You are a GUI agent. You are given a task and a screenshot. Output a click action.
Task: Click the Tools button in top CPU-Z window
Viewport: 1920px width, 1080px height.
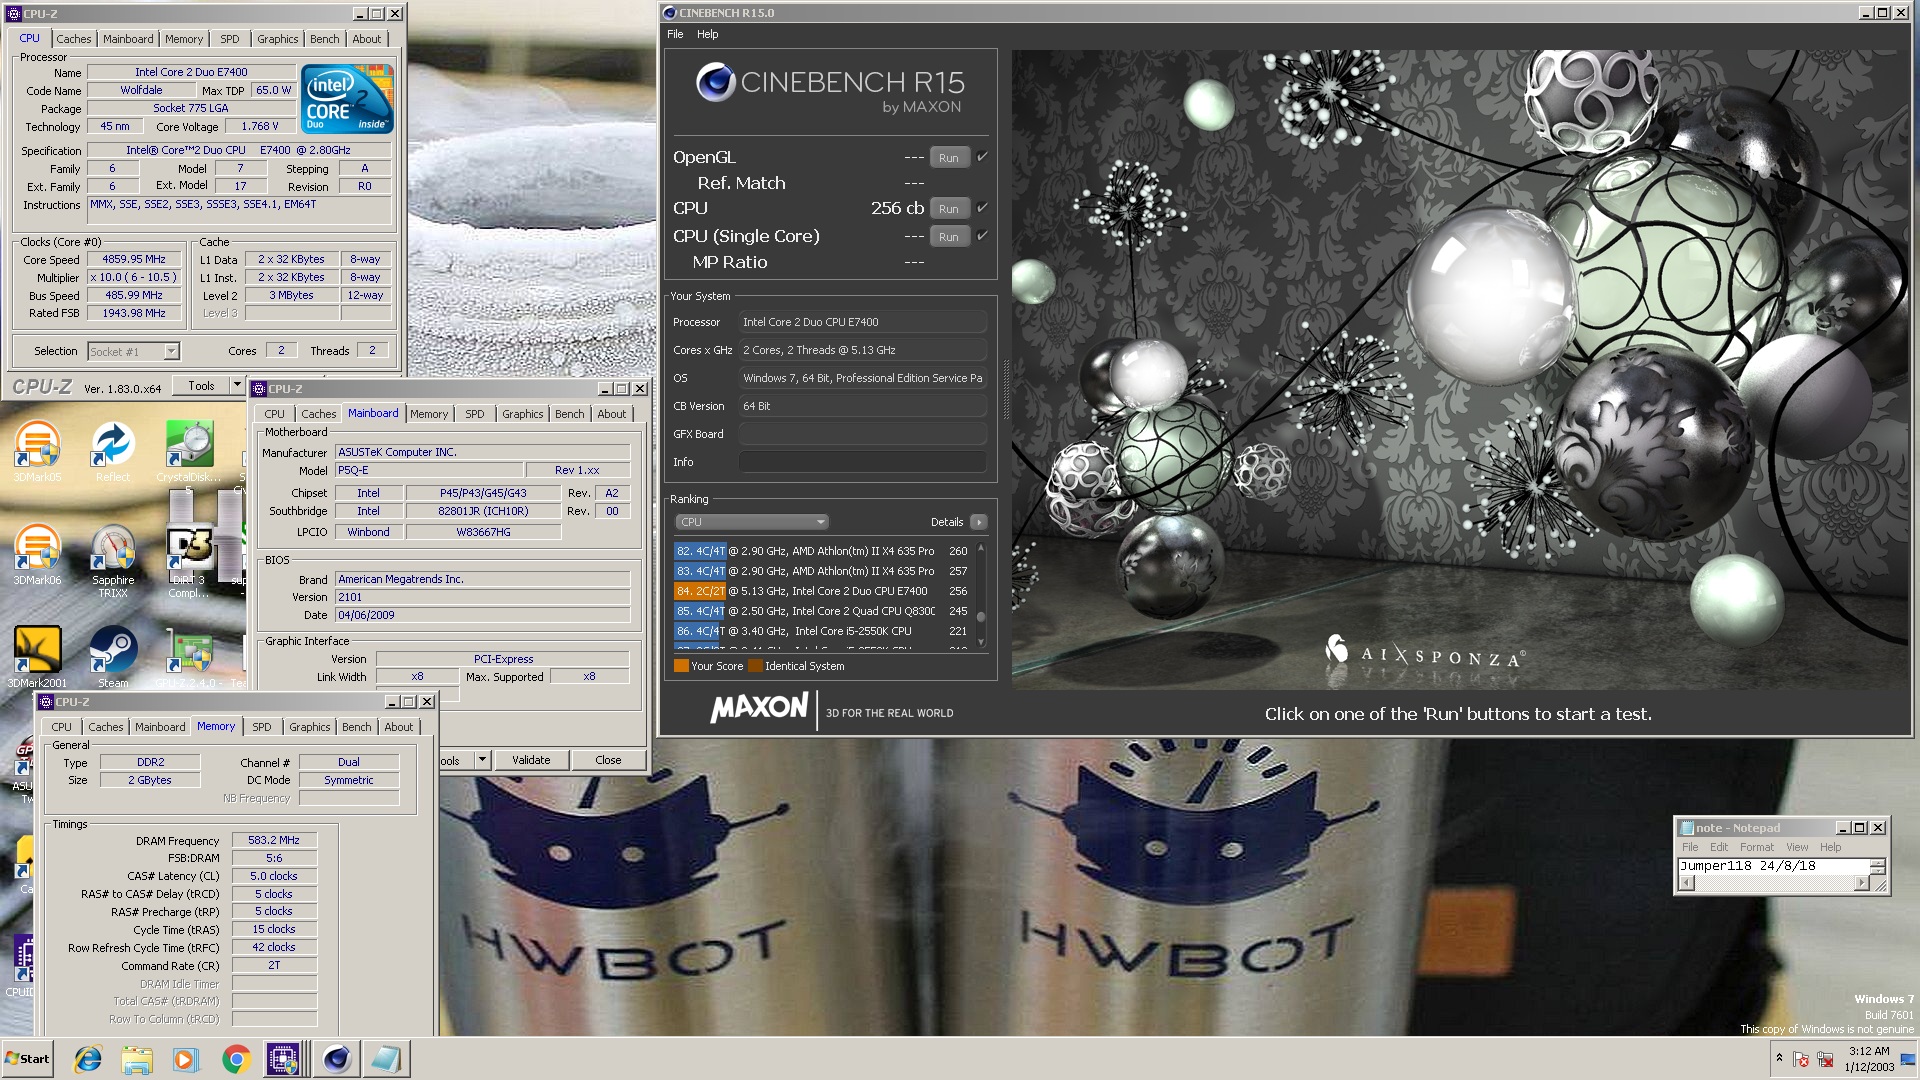coord(201,385)
